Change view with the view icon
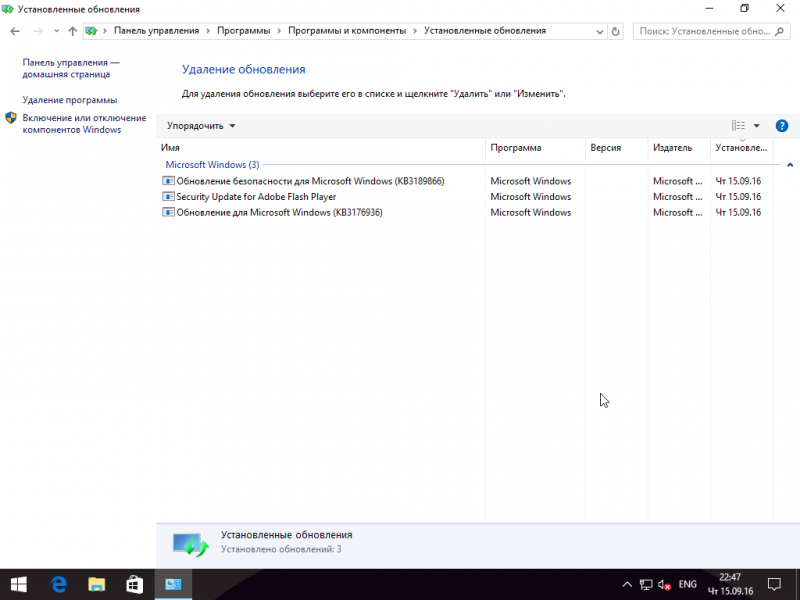Image resolution: width=800 pixels, height=600 pixels. (x=738, y=126)
